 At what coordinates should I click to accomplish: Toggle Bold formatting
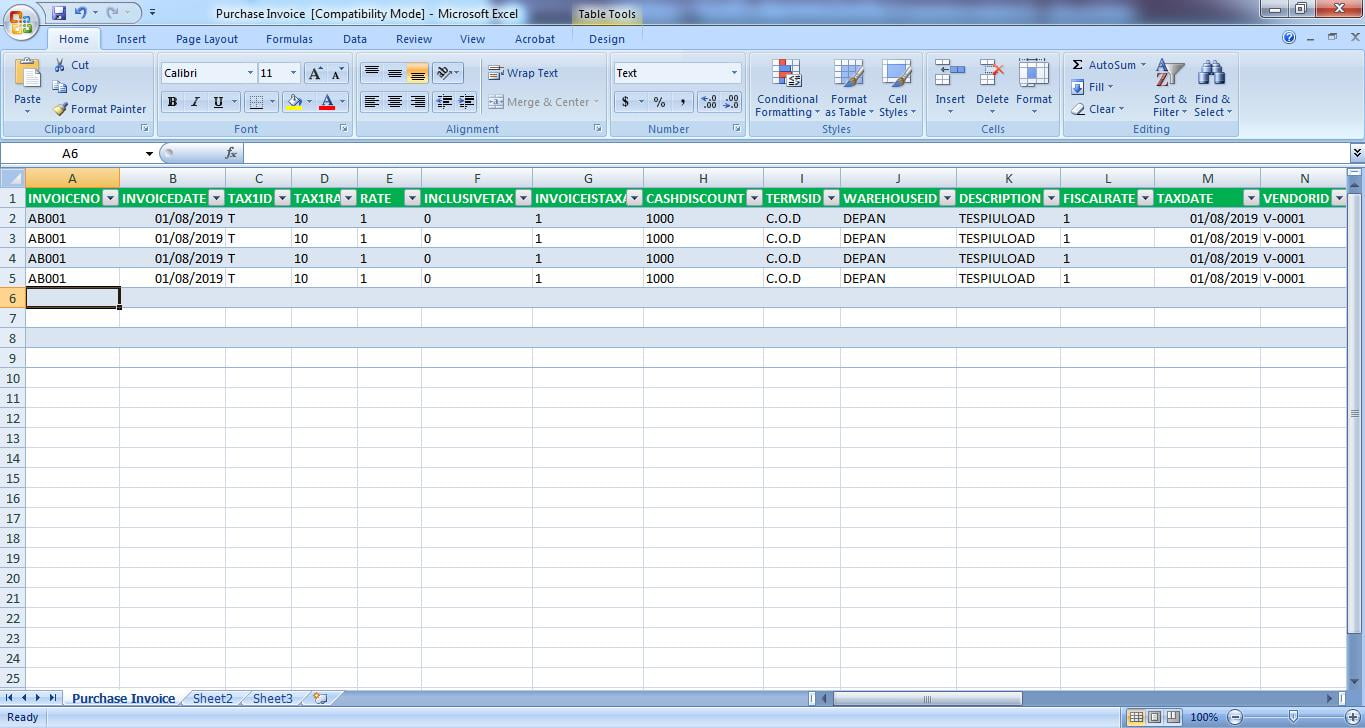[x=172, y=102]
